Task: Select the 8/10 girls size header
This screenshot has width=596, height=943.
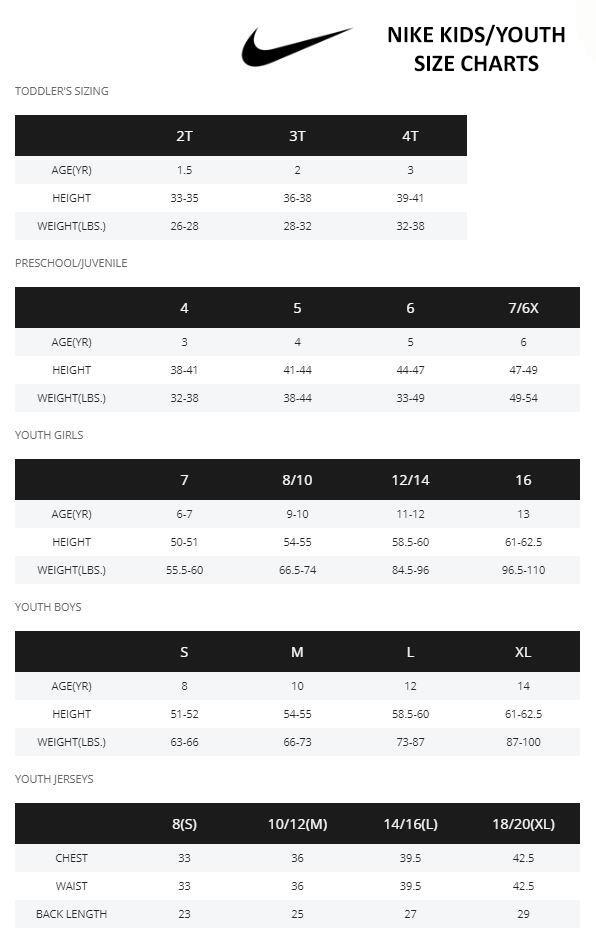Action: [297, 480]
